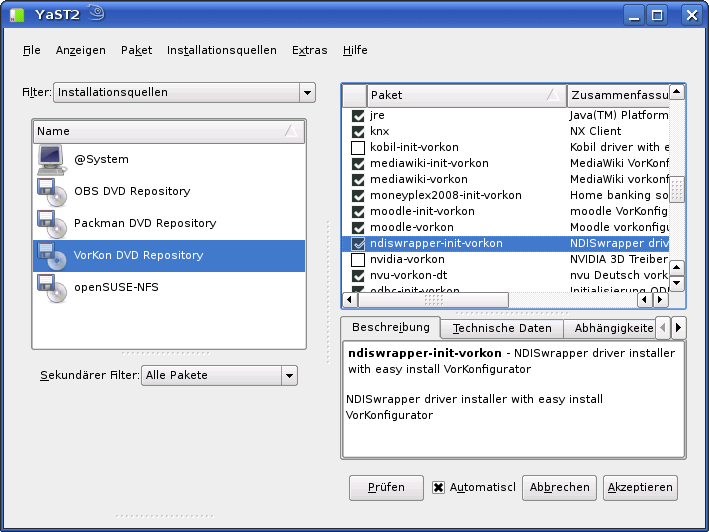The width and height of the screenshot is (709, 532).
Task: Sort packages by Paket column header
Action: tap(466, 95)
